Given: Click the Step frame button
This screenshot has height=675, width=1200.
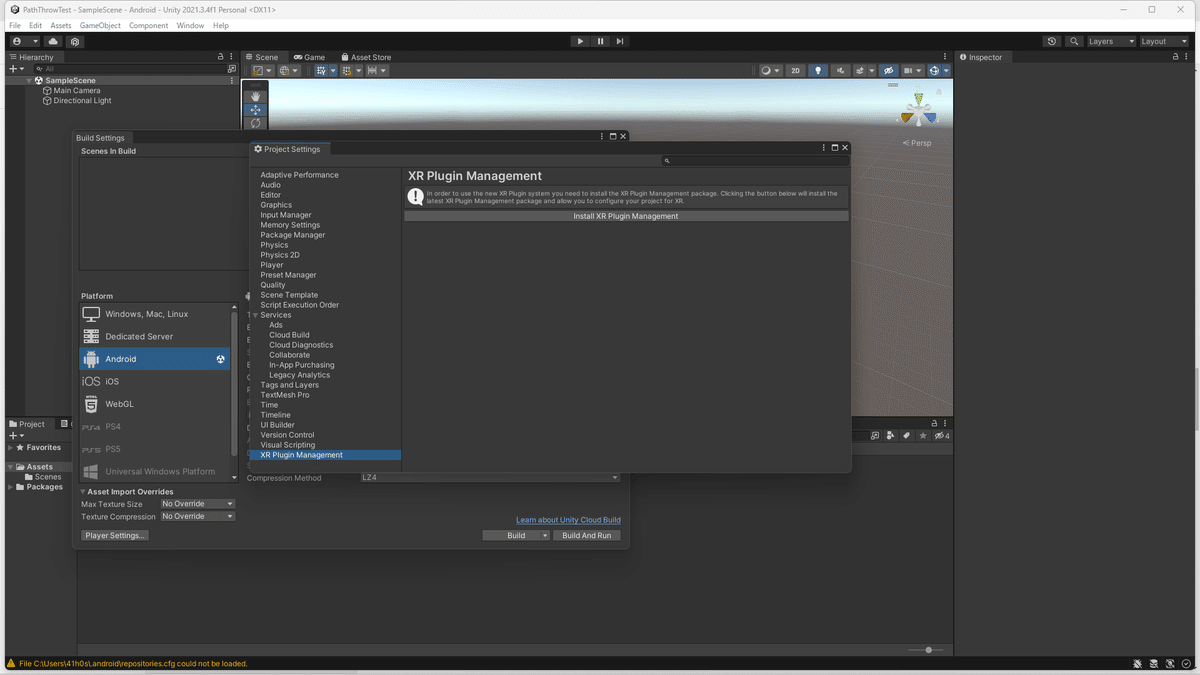Looking at the screenshot, I should [620, 41].
